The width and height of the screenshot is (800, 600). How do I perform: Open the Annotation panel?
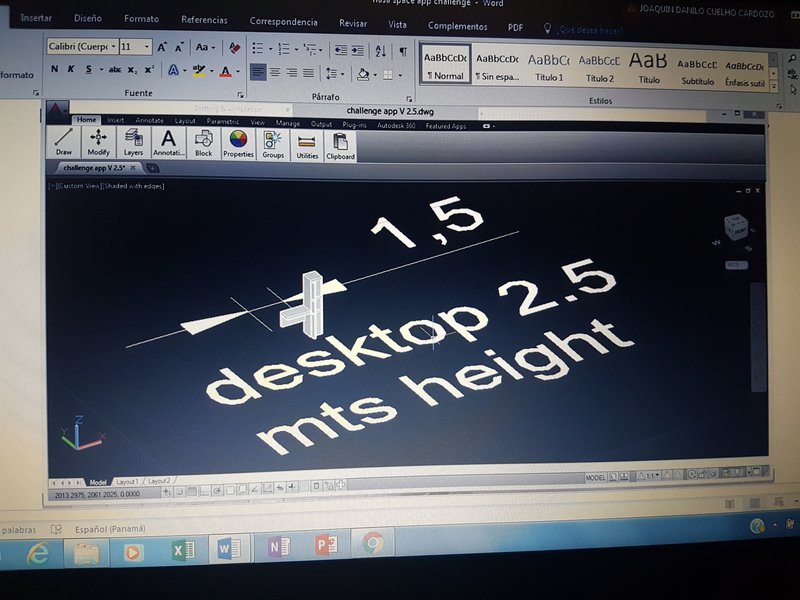tap(168, 142)
